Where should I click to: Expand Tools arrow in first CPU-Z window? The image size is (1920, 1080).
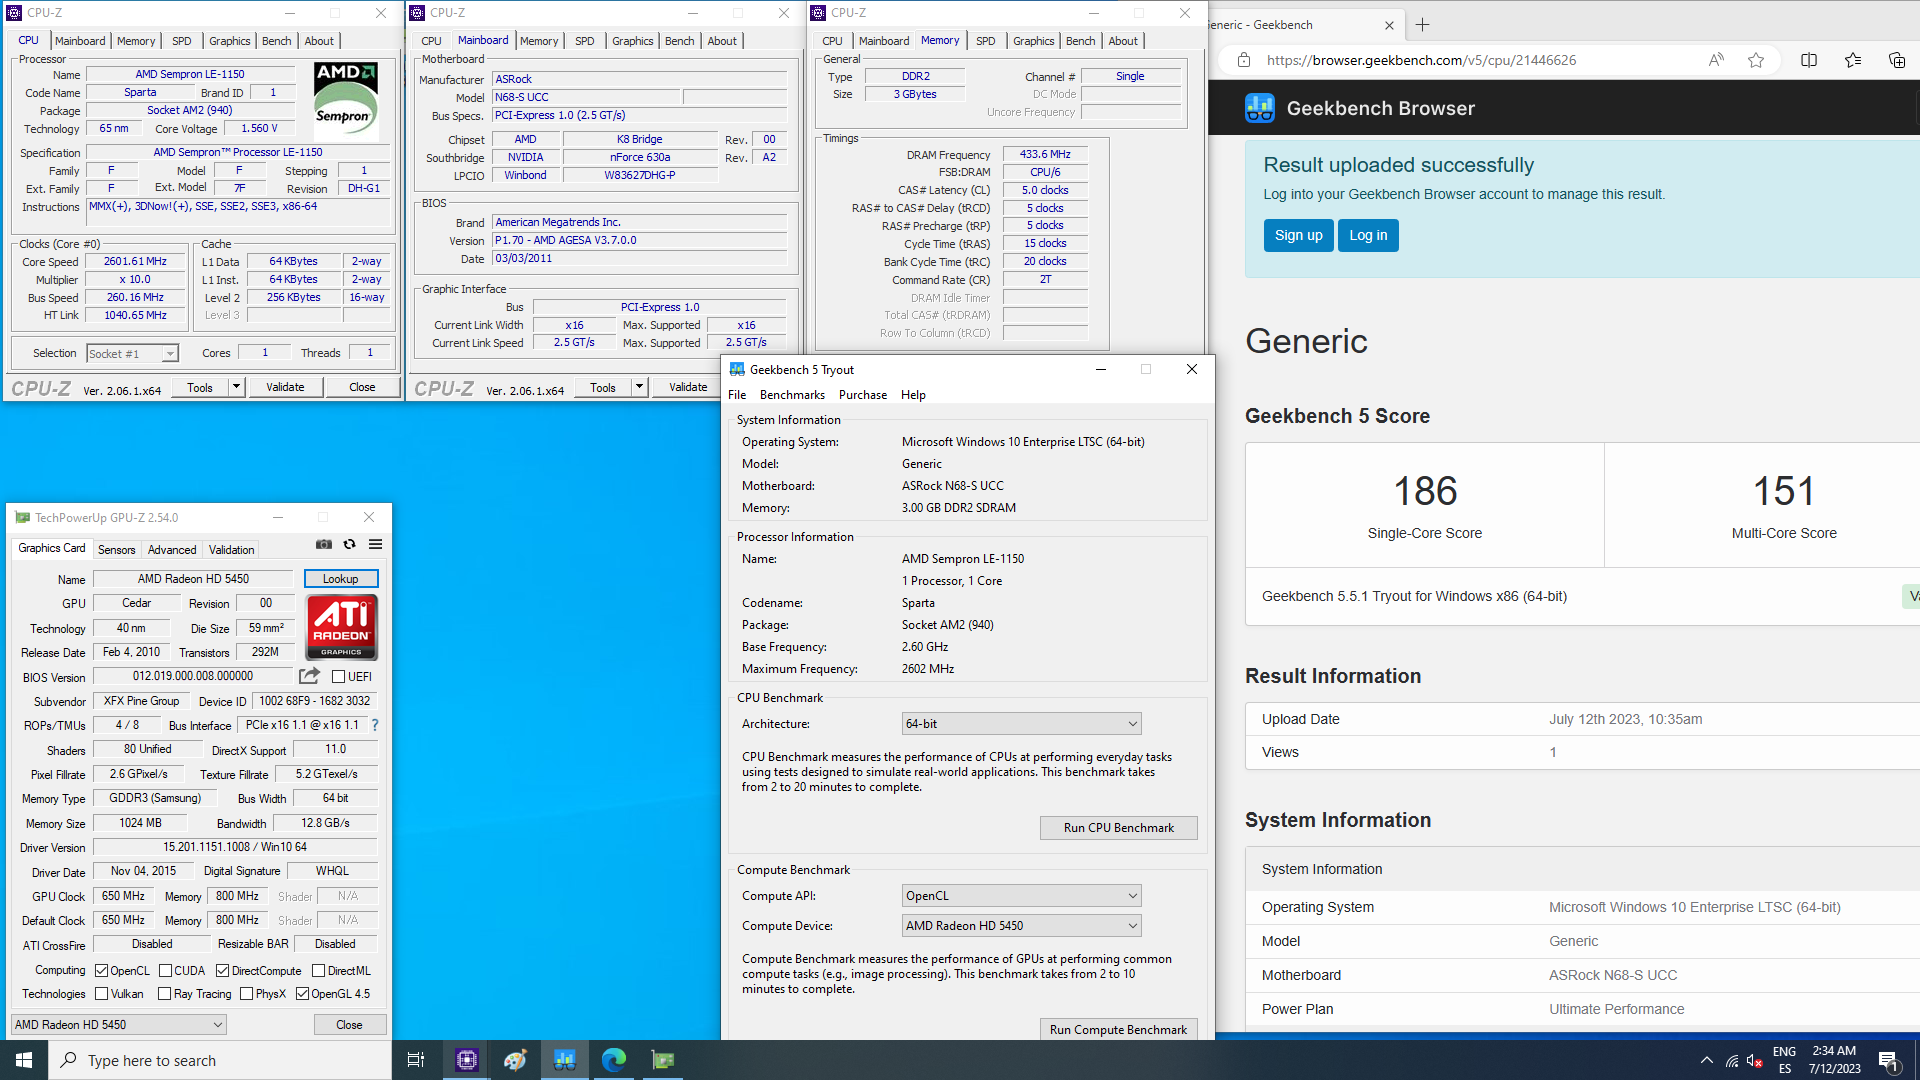tap(236, 387)
